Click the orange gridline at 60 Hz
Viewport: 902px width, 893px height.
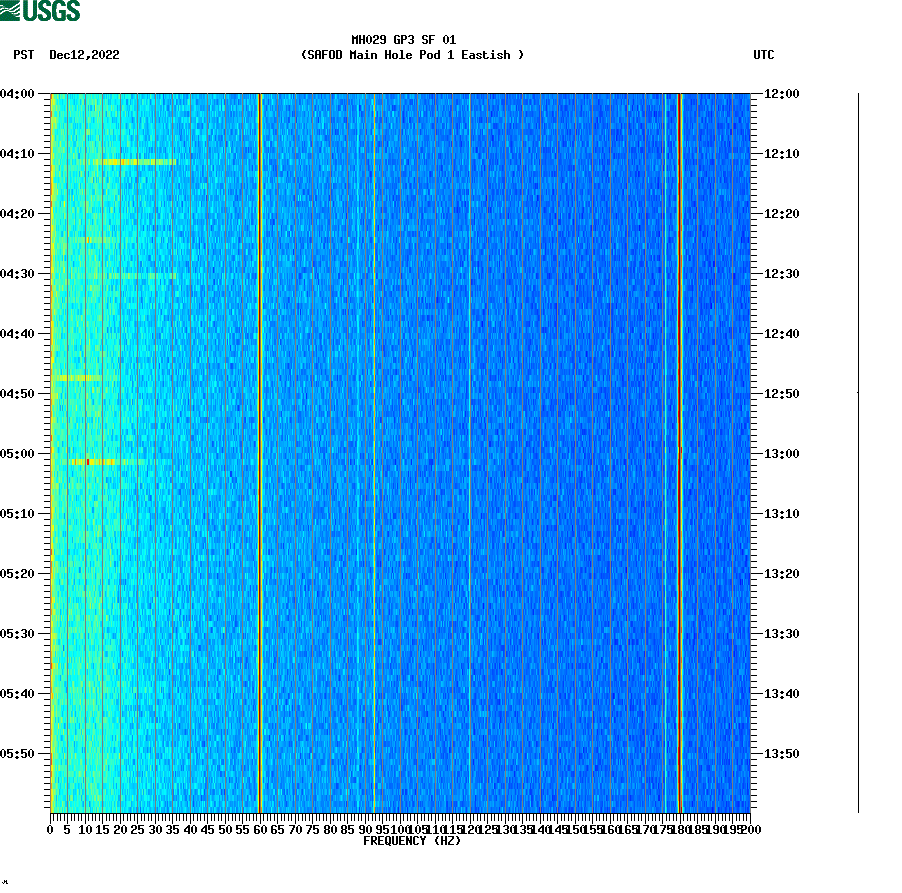(259, 450)
